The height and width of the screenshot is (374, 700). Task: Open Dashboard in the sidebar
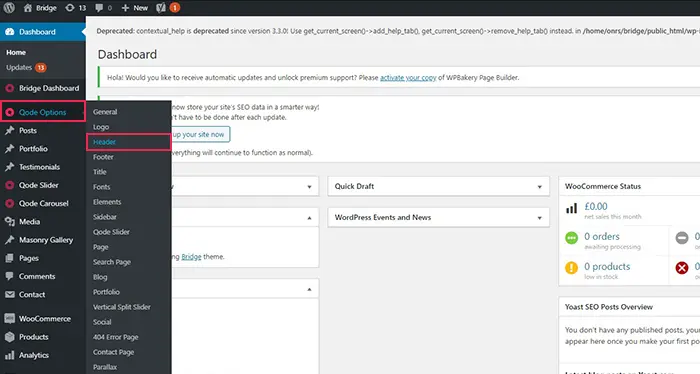[43, 32]
